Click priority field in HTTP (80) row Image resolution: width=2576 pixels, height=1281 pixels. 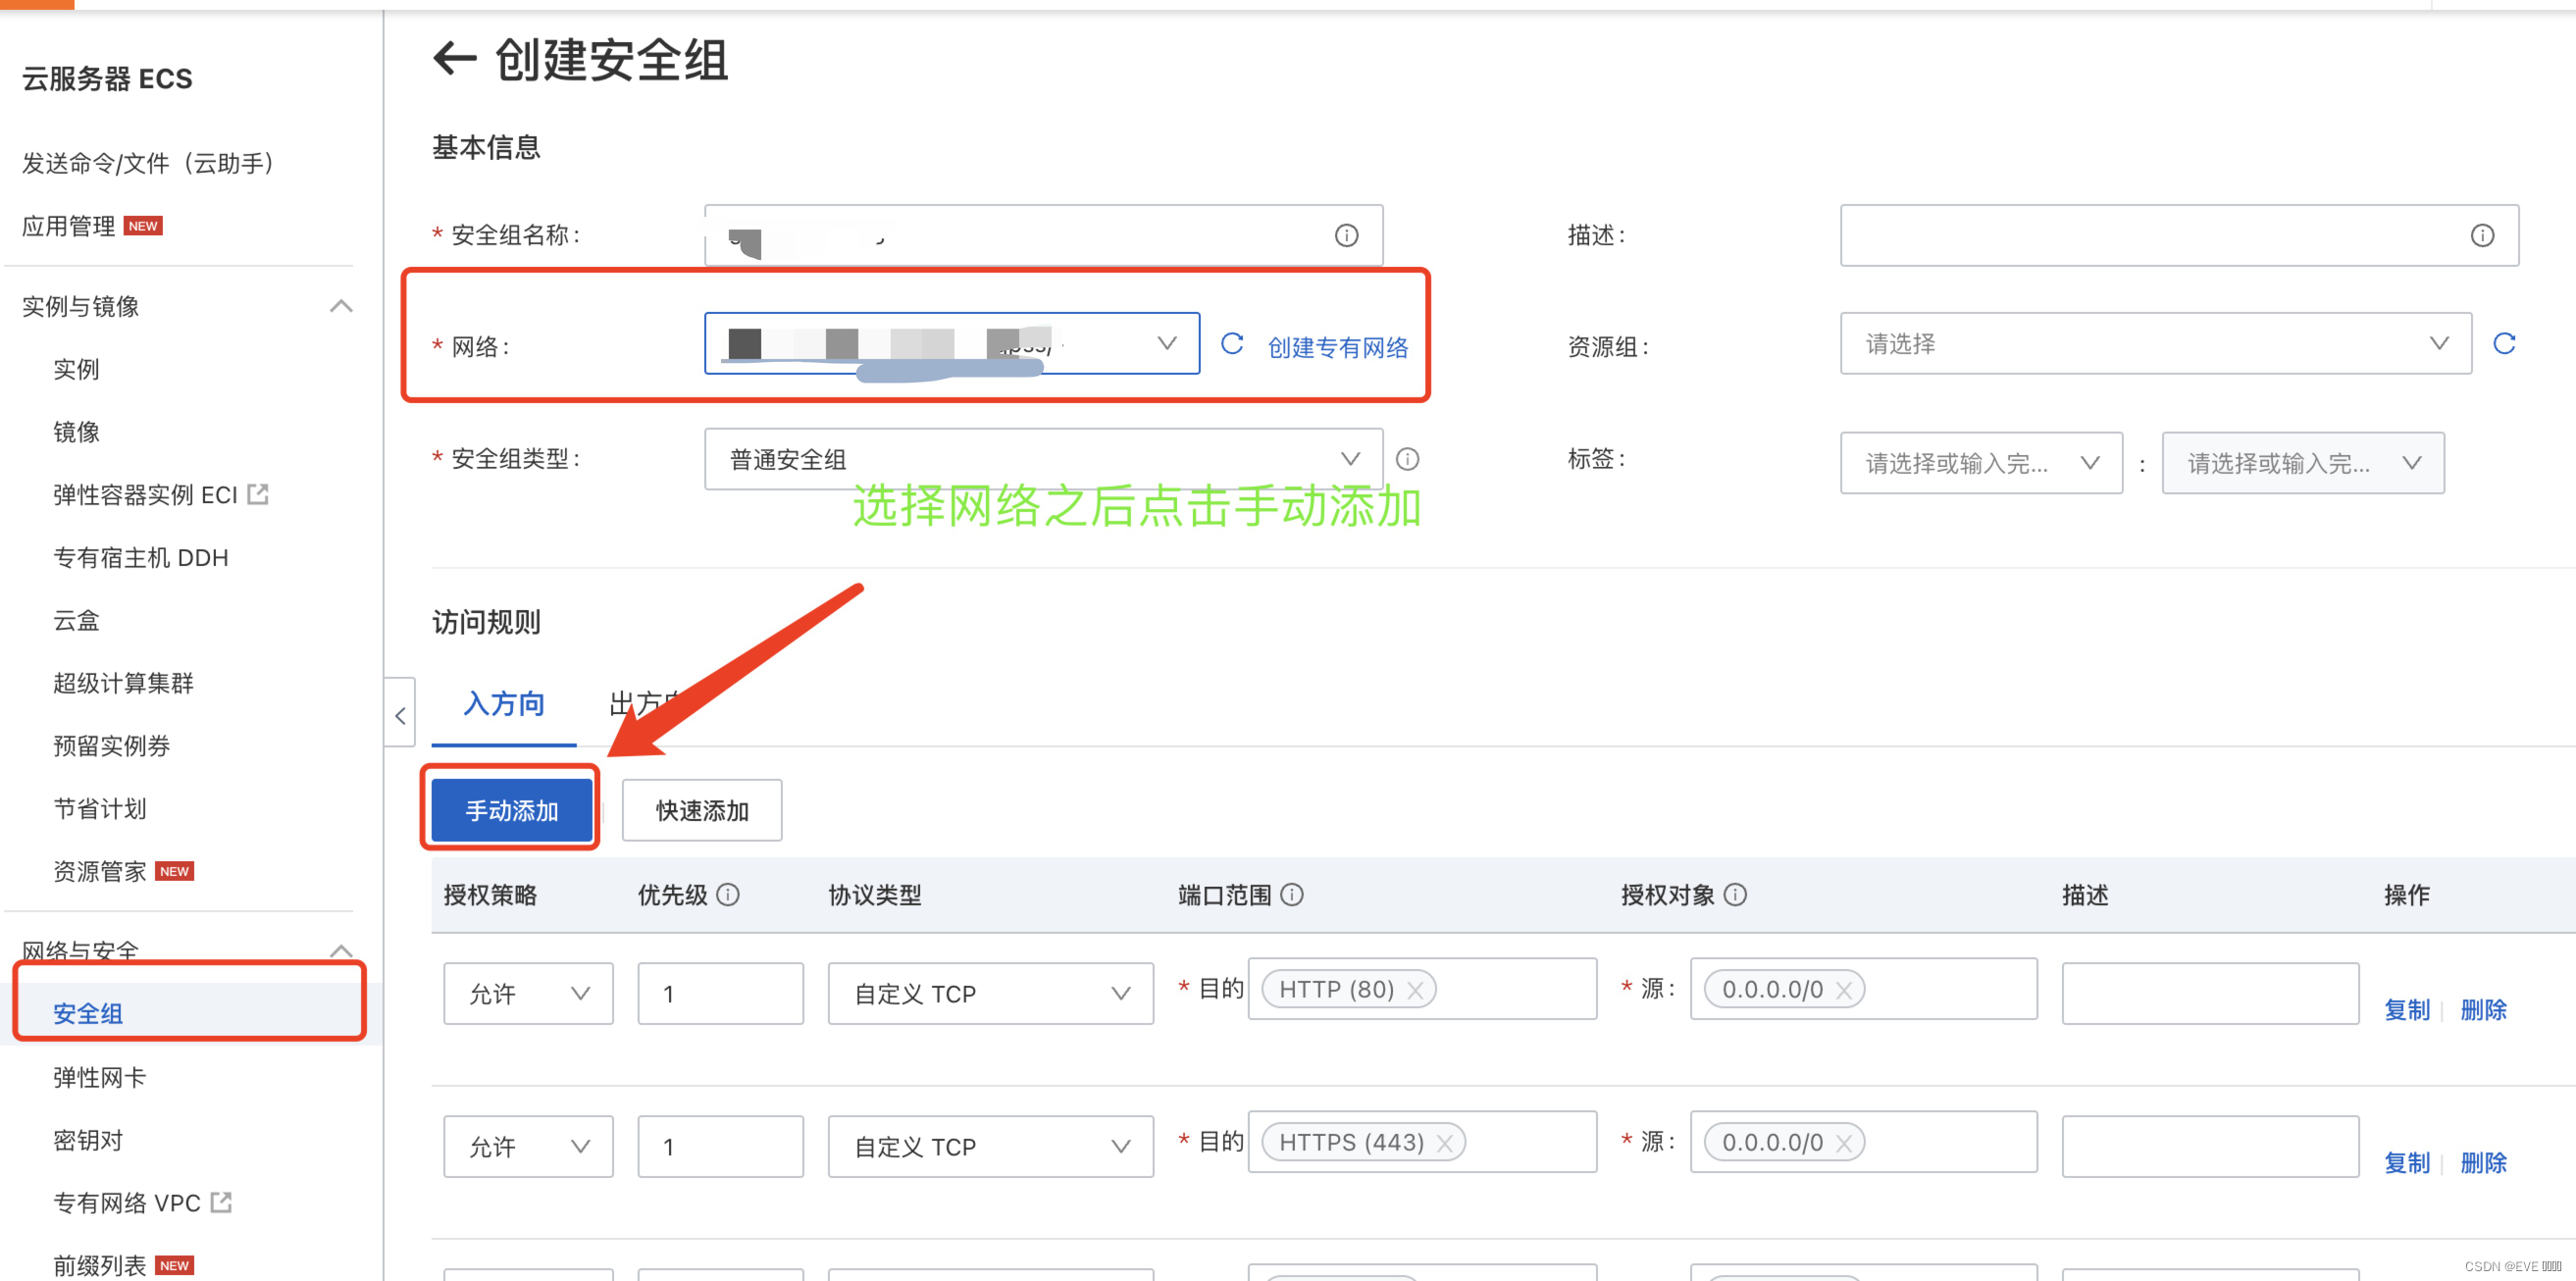coord(720,994)
